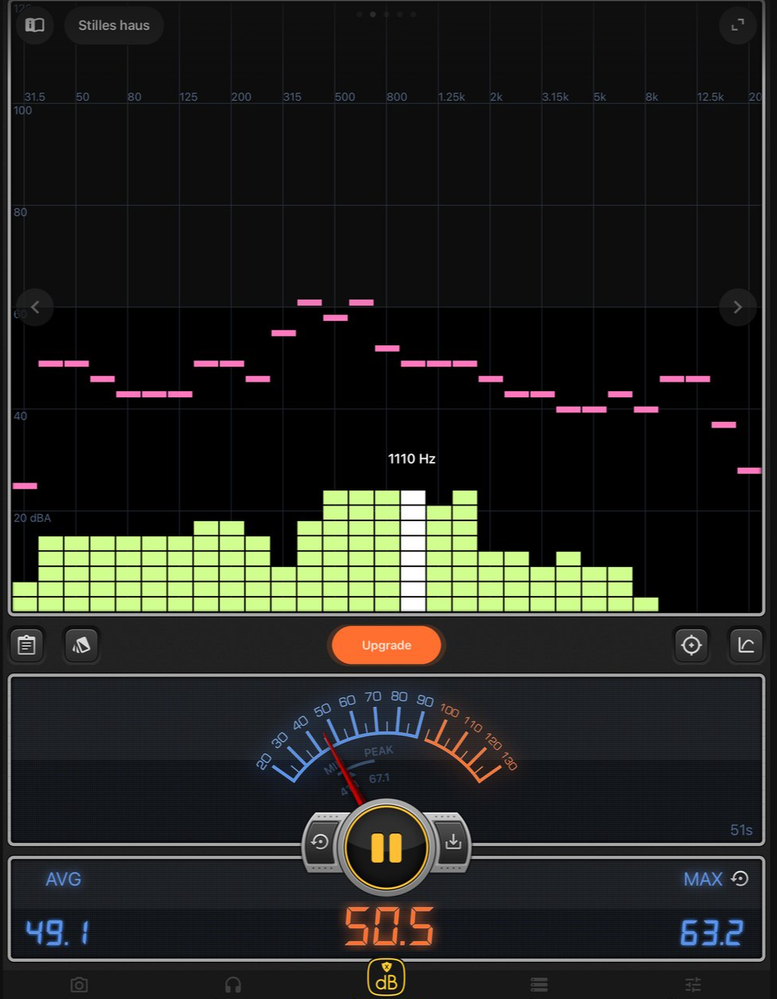Pause the sound level measurement
Screen dimensions: 777x999
pos(386,848)
